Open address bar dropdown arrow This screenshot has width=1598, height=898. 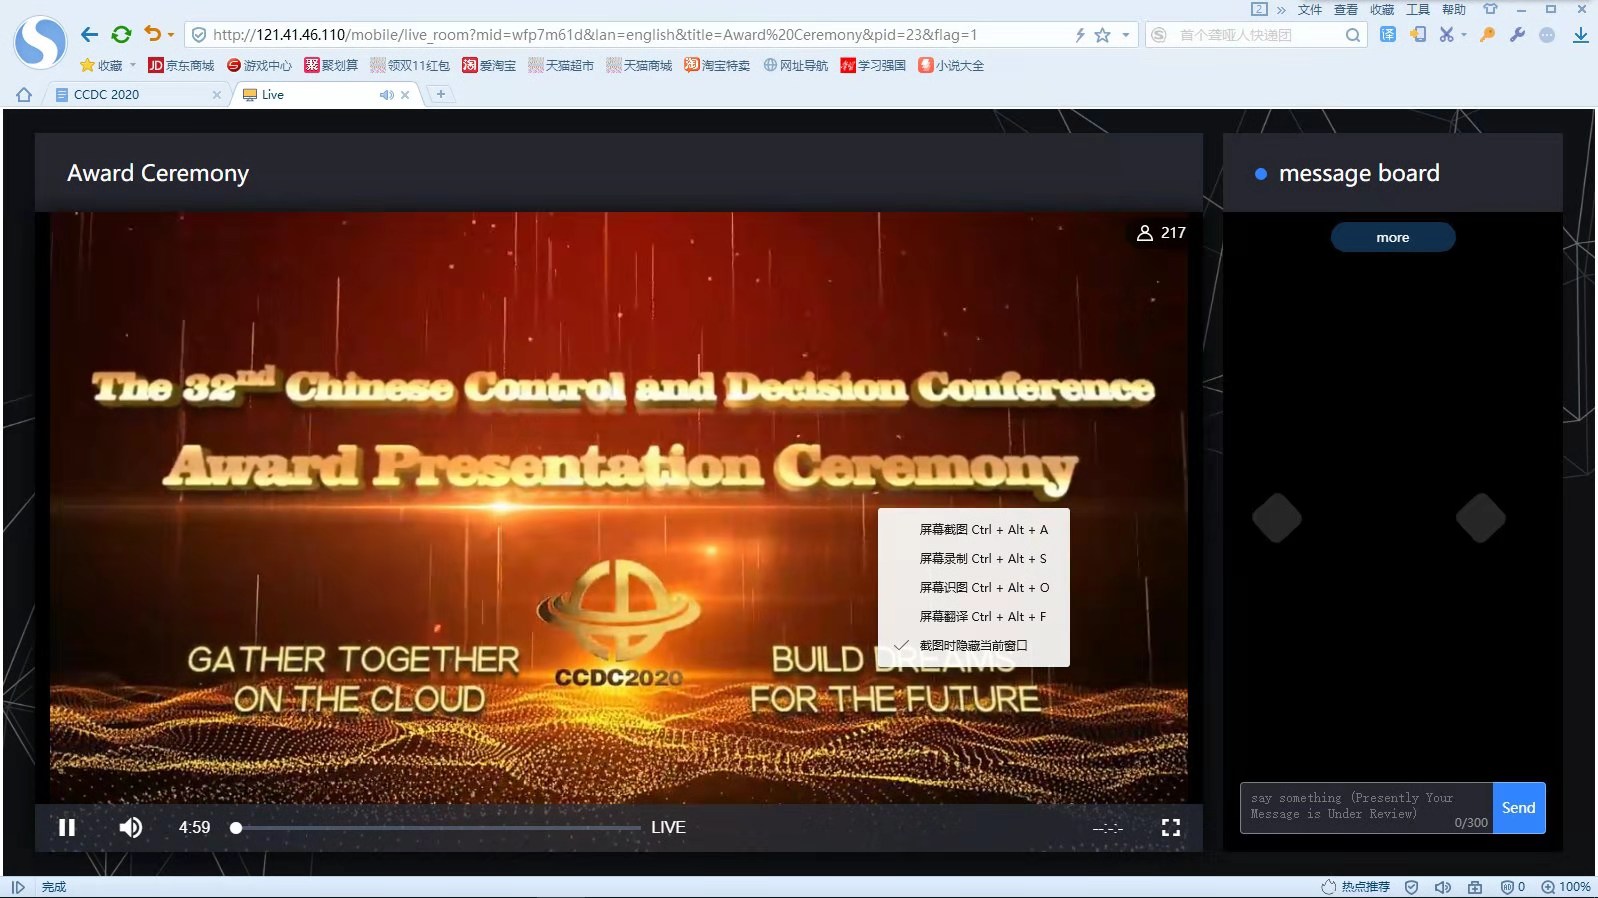point(1126,35)
